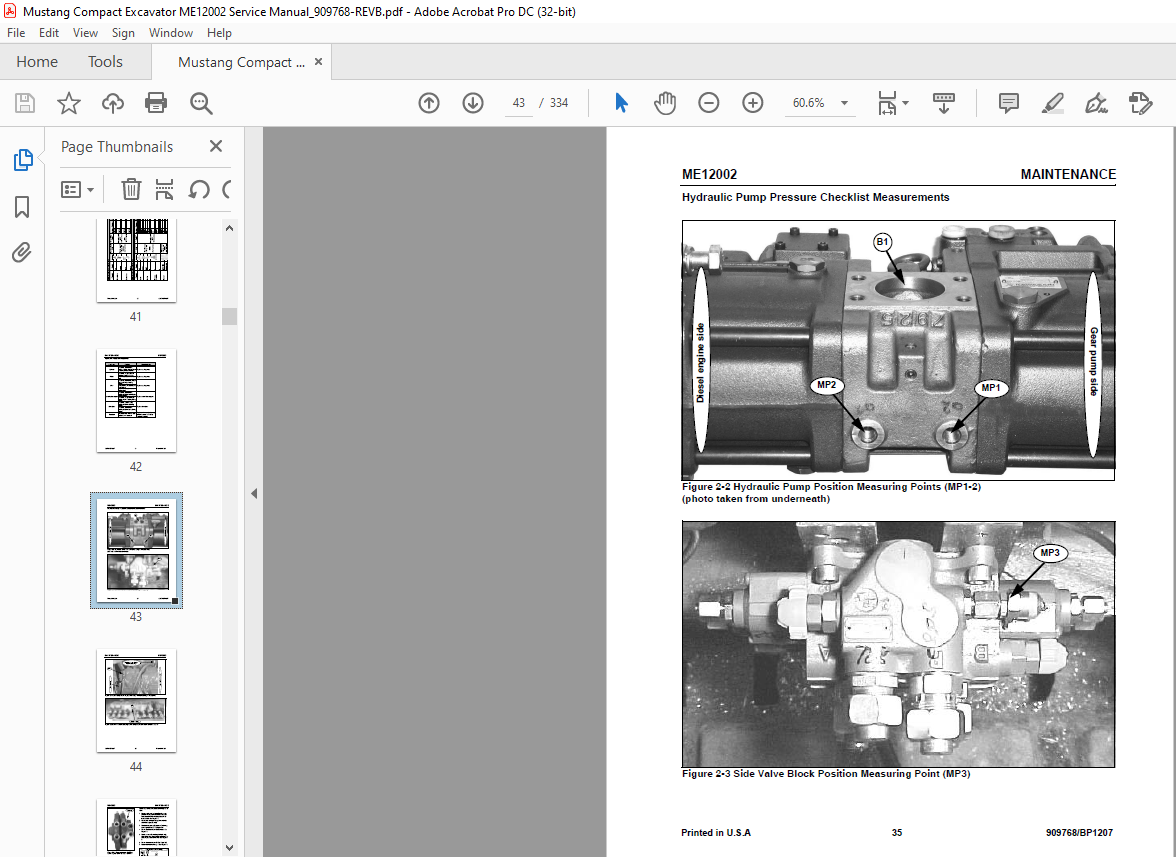The image size is (1176, 857).
Task: Activate the Hand pan tool
Action: [664, 103]
